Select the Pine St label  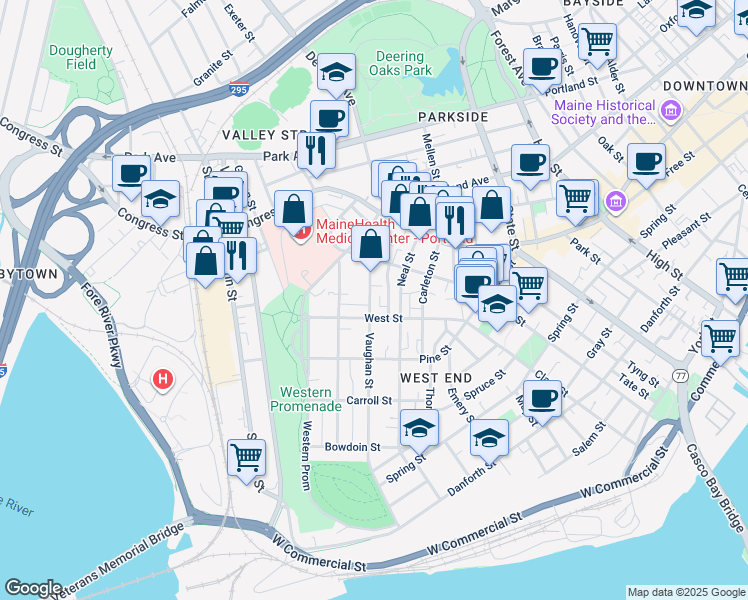tap(436, 355)
